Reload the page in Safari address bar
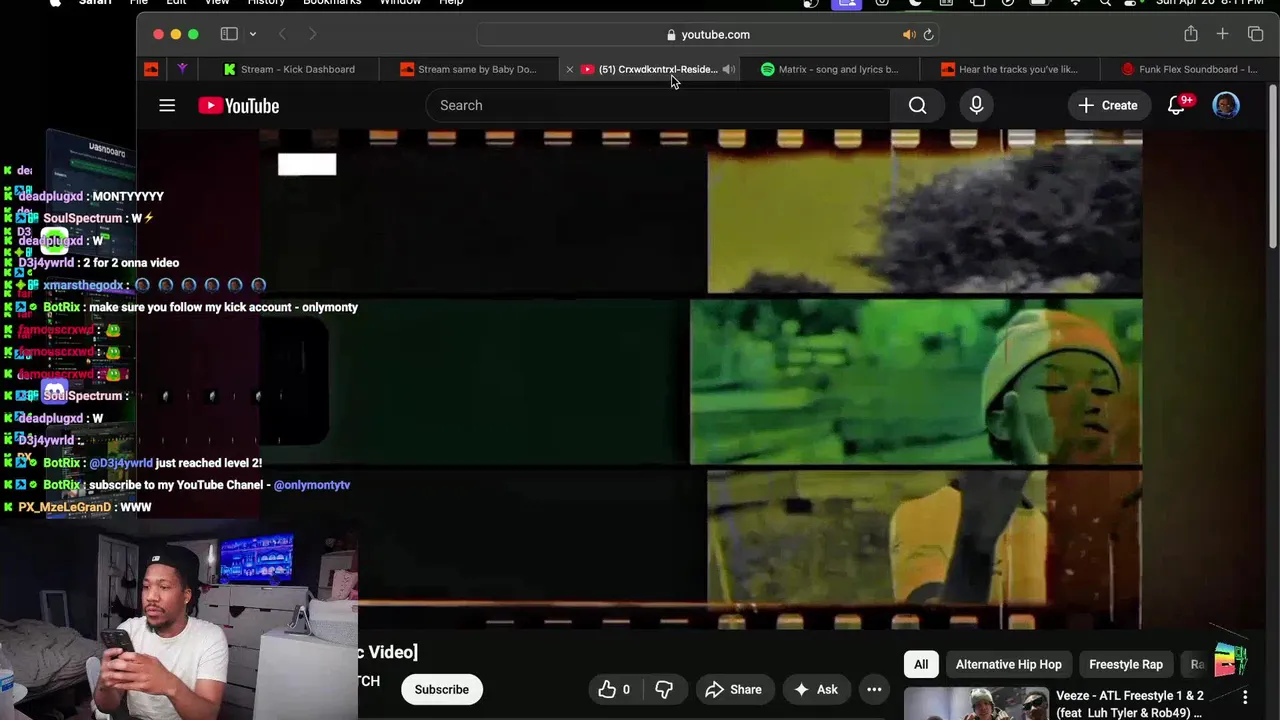This screenshot has width=1280, height=720. click(x=928, y=35)
